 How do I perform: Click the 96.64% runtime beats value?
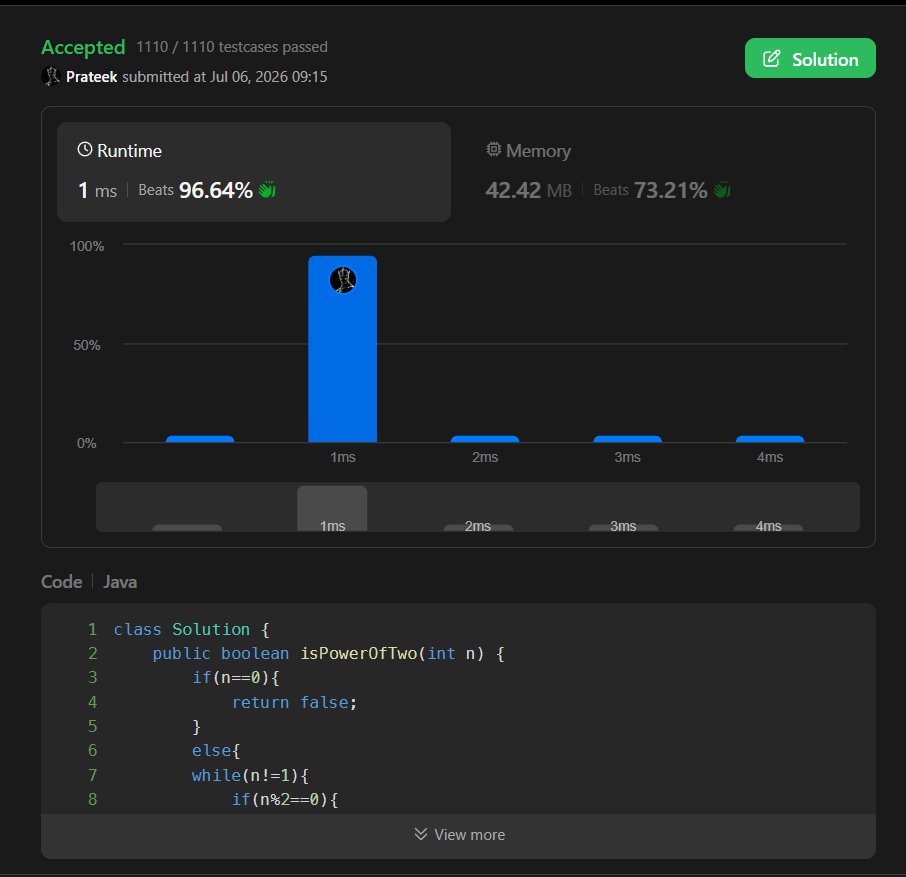(x=216, y=190)
